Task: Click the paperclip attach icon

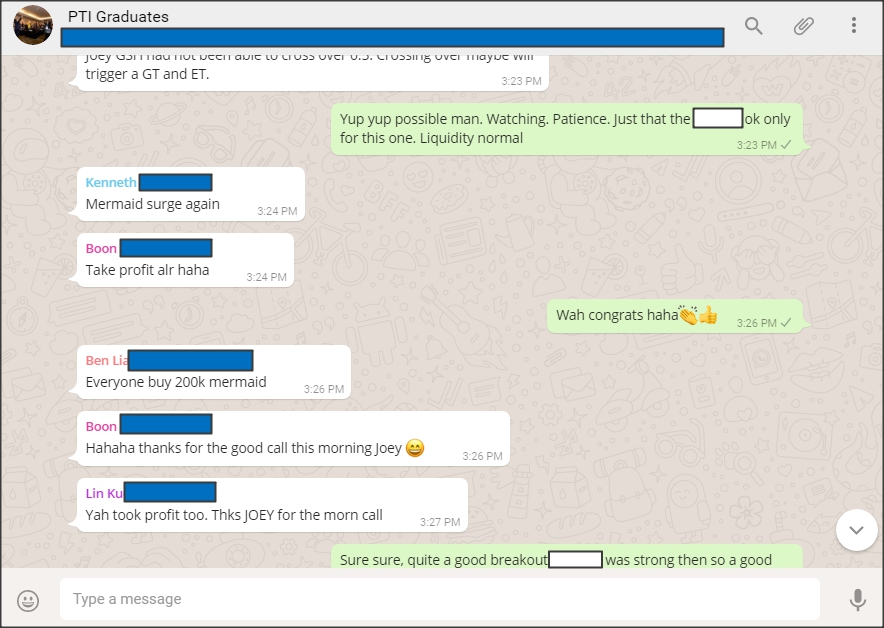Action: coord(803,26)
